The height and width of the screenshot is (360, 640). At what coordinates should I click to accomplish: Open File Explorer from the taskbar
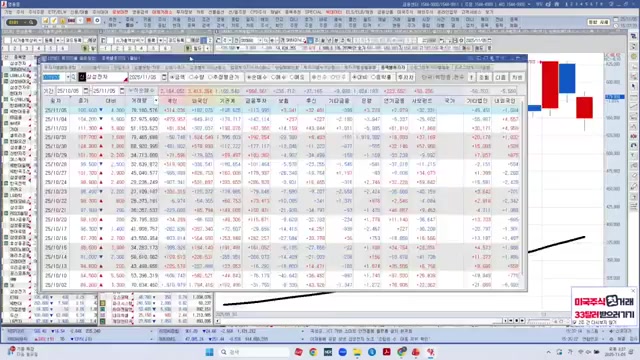(357, 352)
